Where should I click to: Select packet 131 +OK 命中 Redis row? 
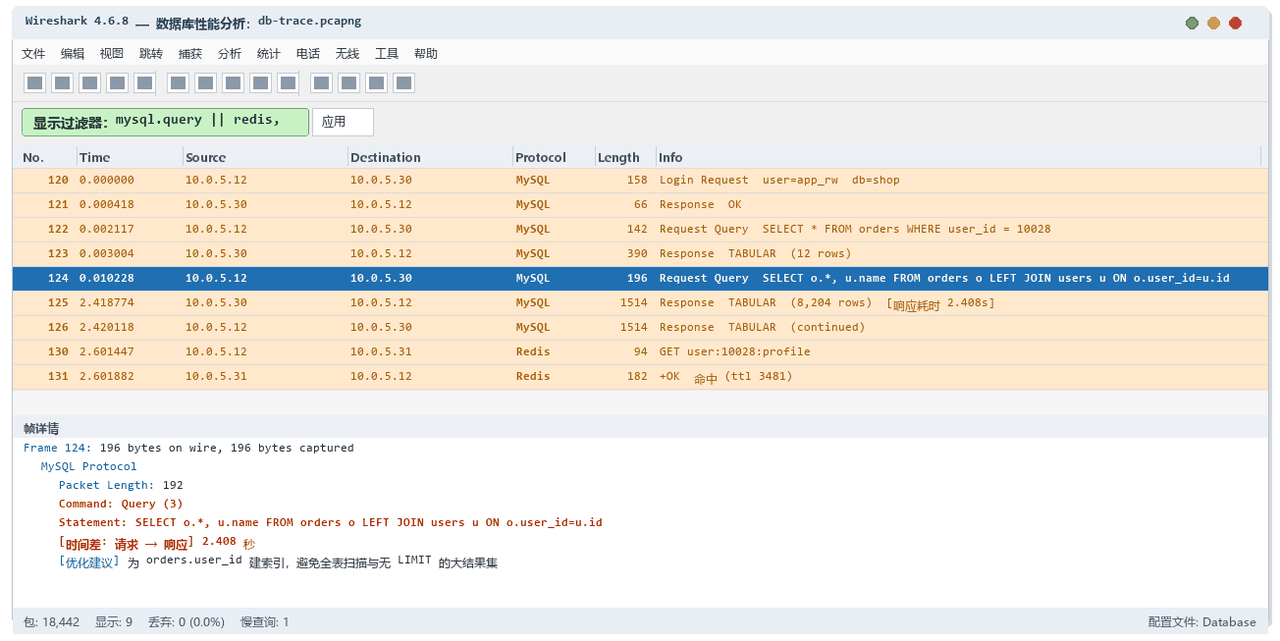(x=640, y=376)
